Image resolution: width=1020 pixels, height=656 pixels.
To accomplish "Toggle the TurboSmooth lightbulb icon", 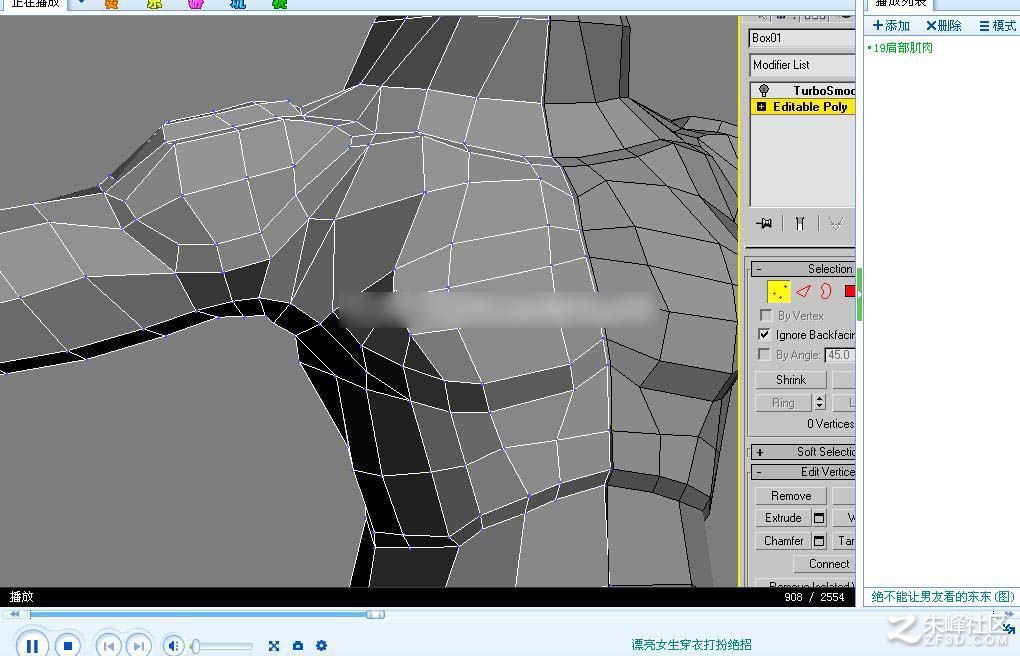I will [764, 90].
